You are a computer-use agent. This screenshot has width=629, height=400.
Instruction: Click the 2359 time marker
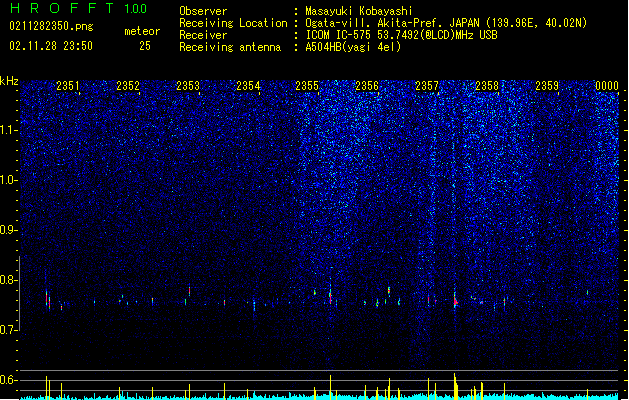547,86
